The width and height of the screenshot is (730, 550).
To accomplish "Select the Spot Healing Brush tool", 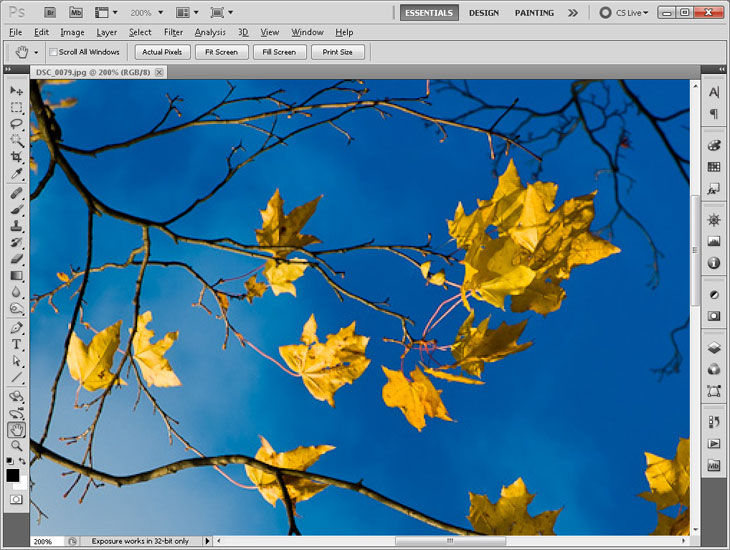I will click(16, 193).
